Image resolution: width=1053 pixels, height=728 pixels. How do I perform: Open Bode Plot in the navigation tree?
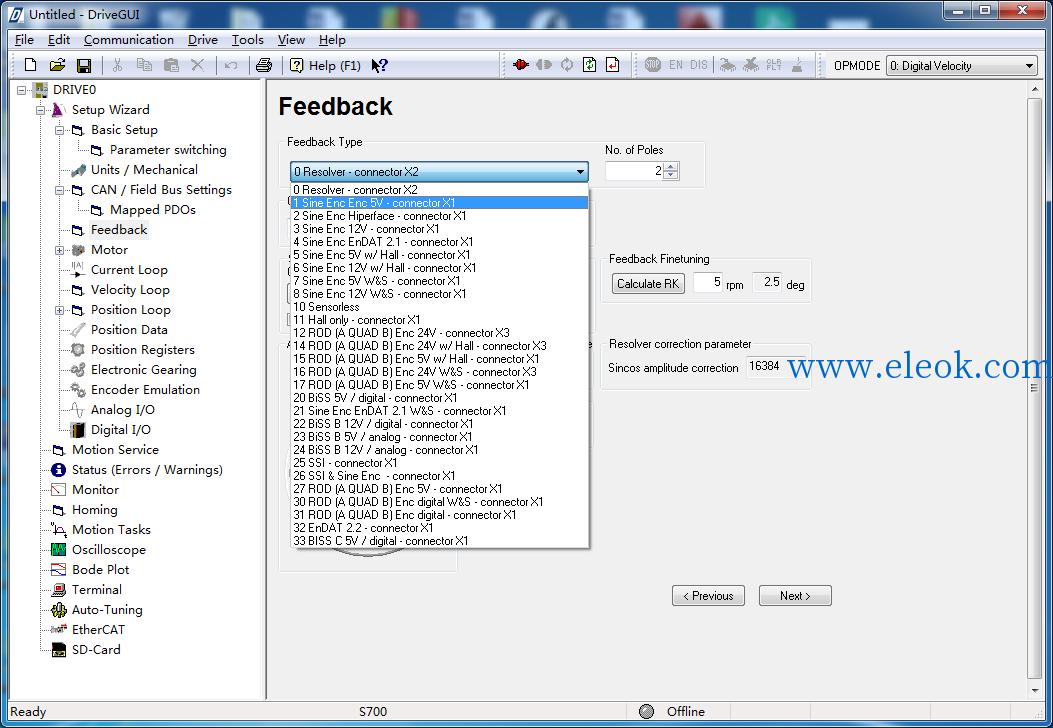click(101, 570)
